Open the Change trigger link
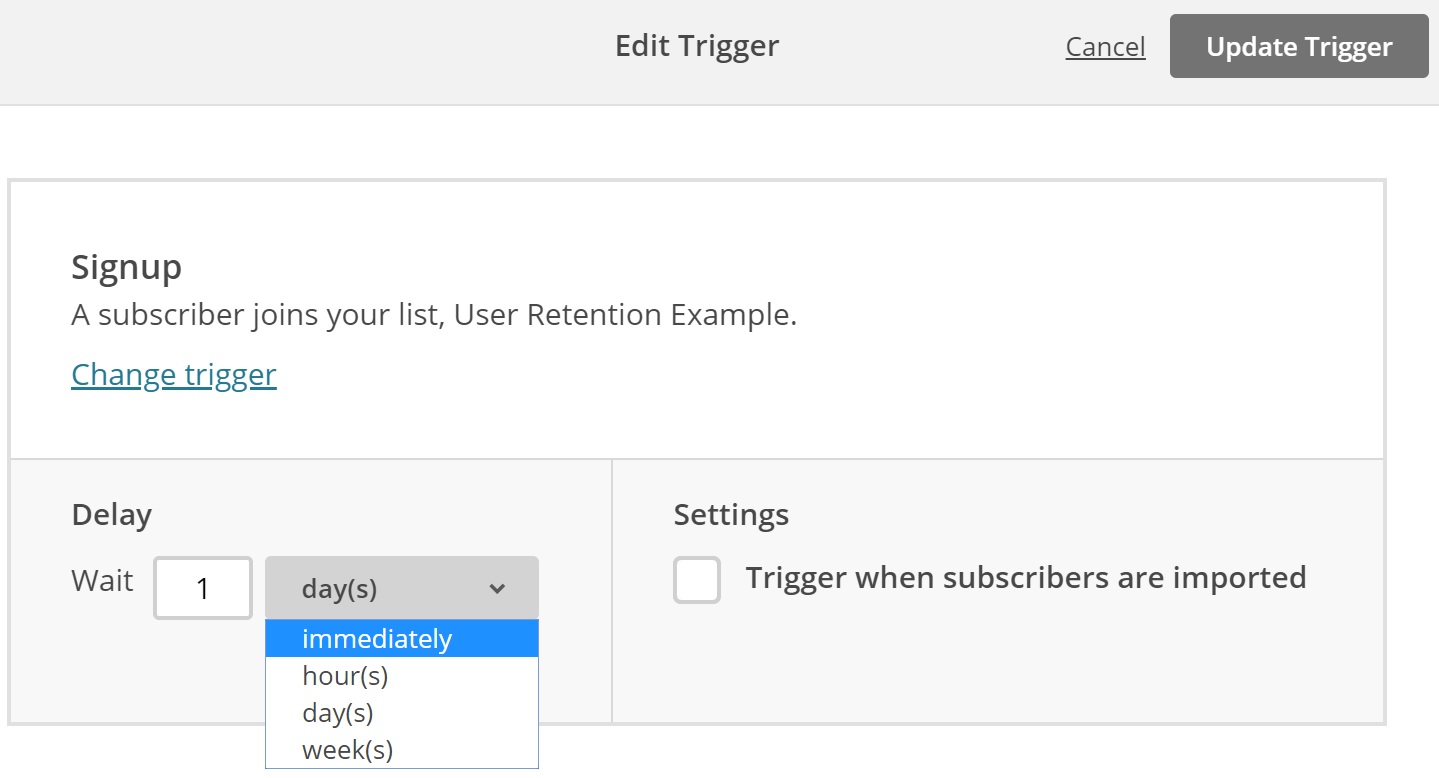This screenshot has width=1439, height=778. pyautogui.click(x=172, y=374)
